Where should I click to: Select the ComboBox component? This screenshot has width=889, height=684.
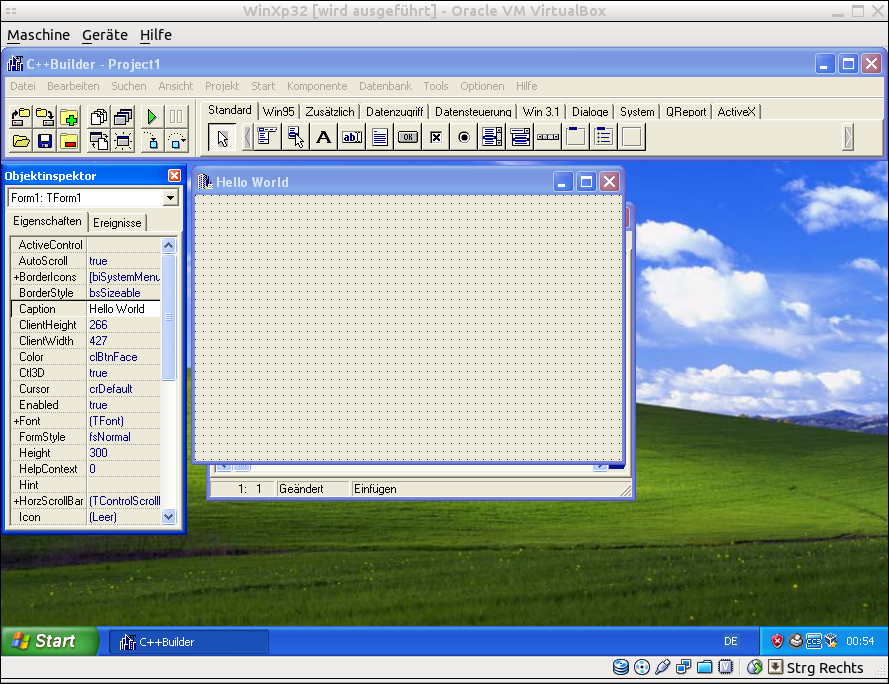pyautogui.click(x=520, y=137)
